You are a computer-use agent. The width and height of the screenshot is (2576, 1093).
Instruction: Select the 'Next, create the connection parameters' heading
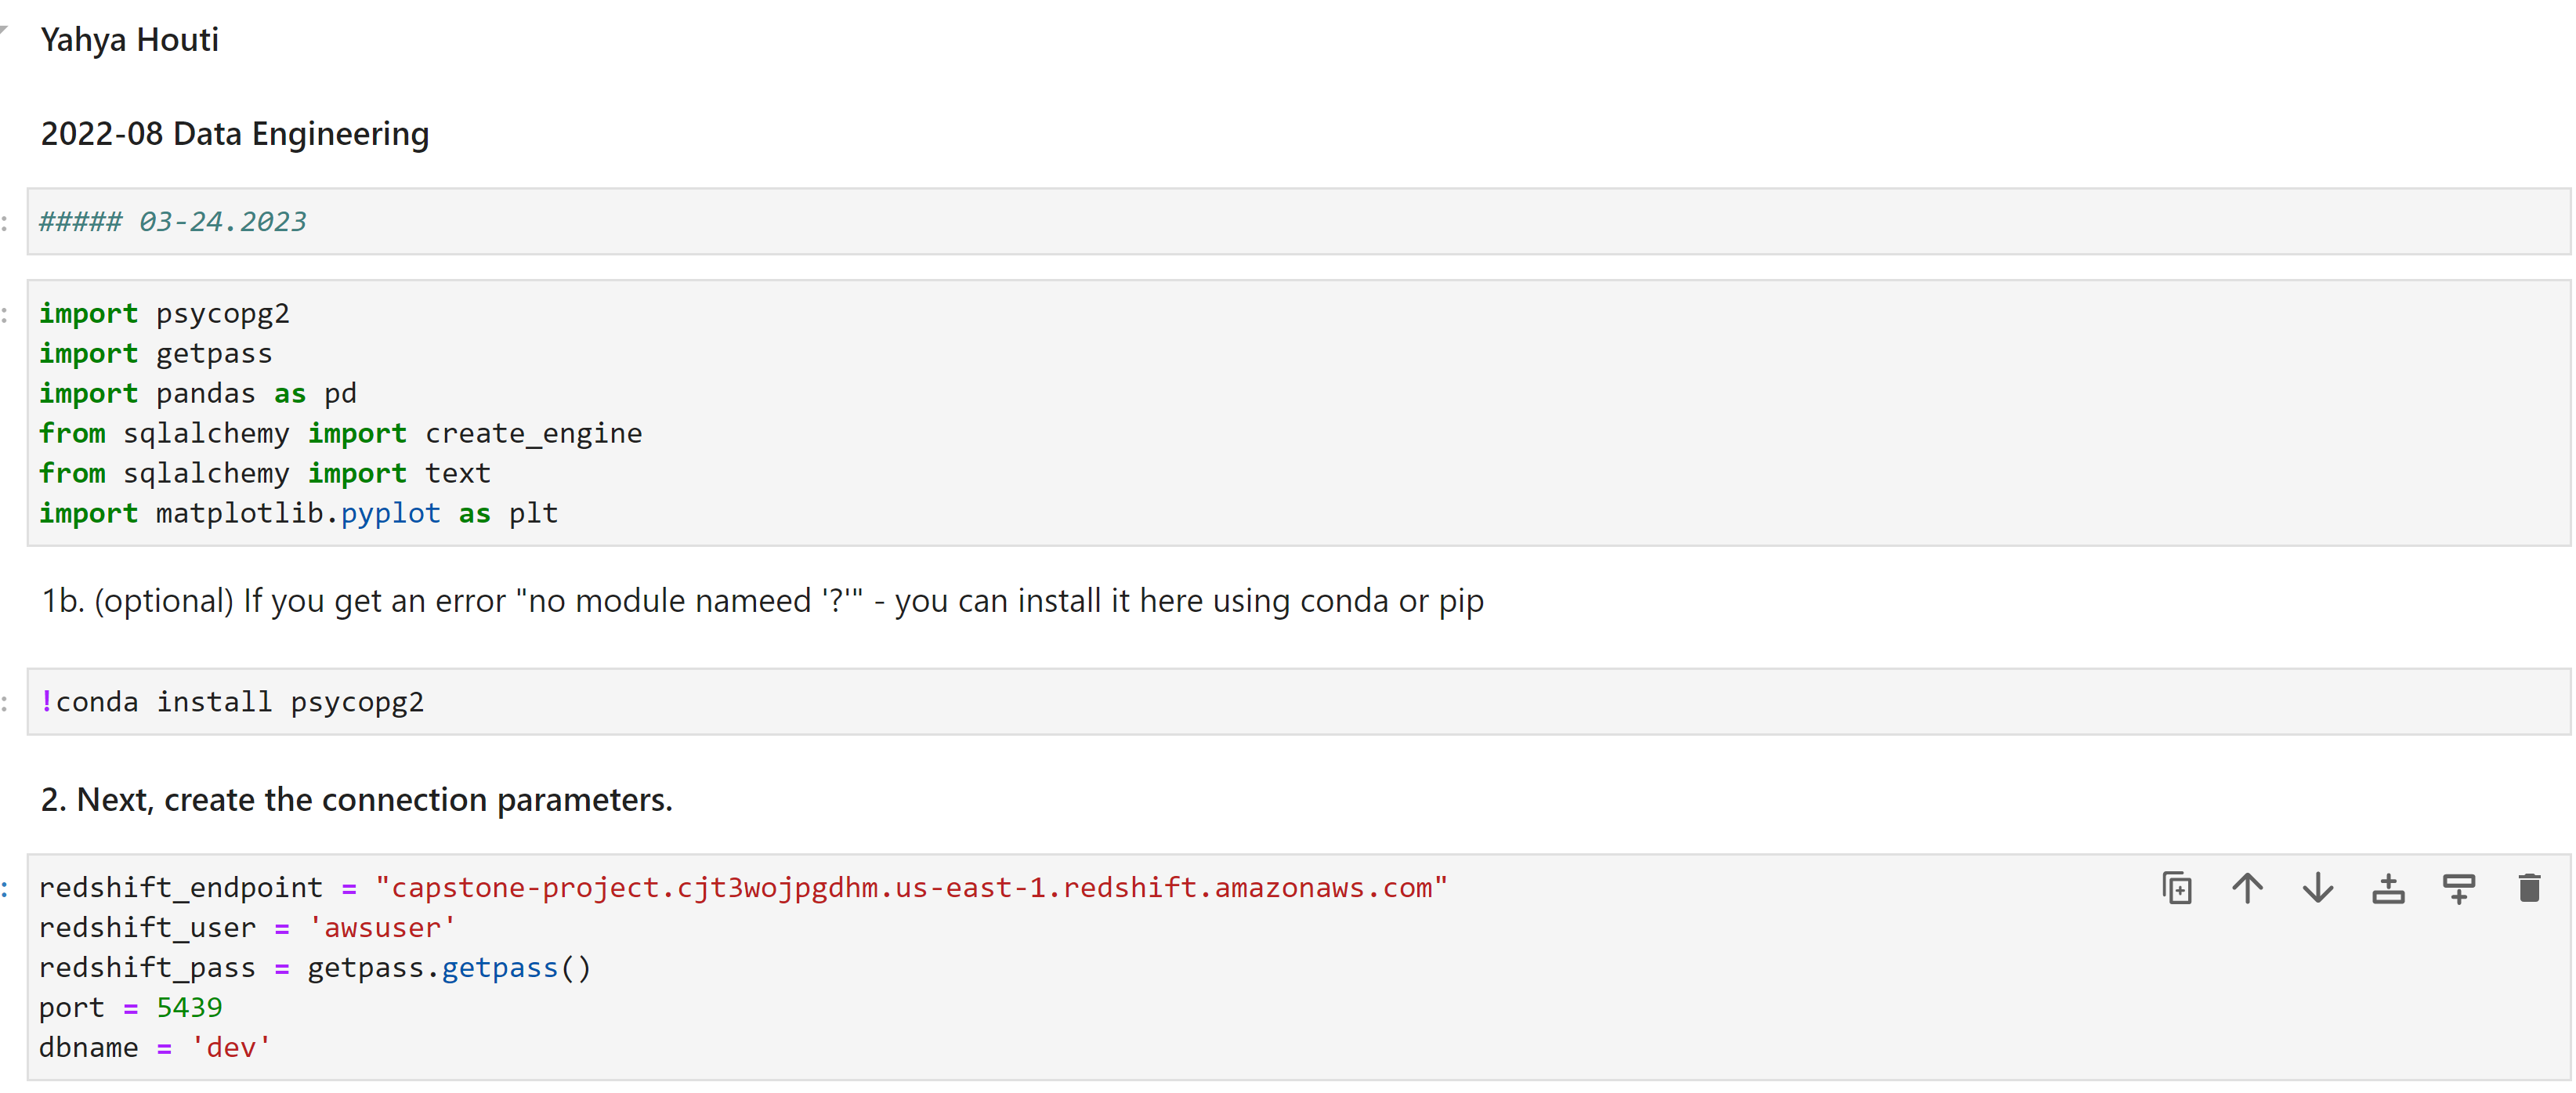(357, 800)
